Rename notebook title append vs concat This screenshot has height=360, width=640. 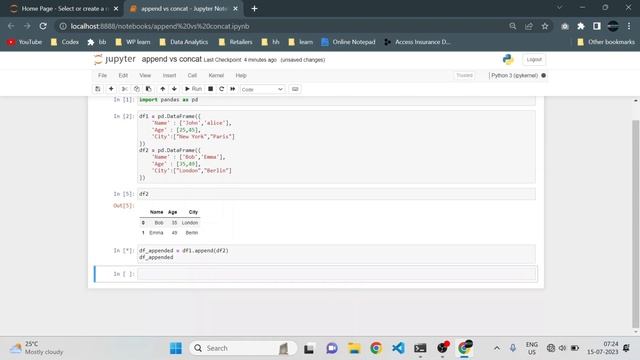(171, 59)
